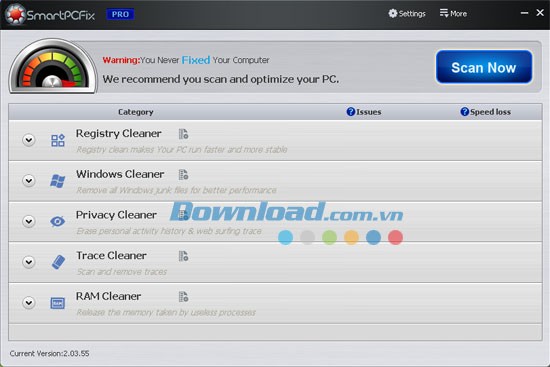Open the RAM Cleaner details document icon

[183, 296]
